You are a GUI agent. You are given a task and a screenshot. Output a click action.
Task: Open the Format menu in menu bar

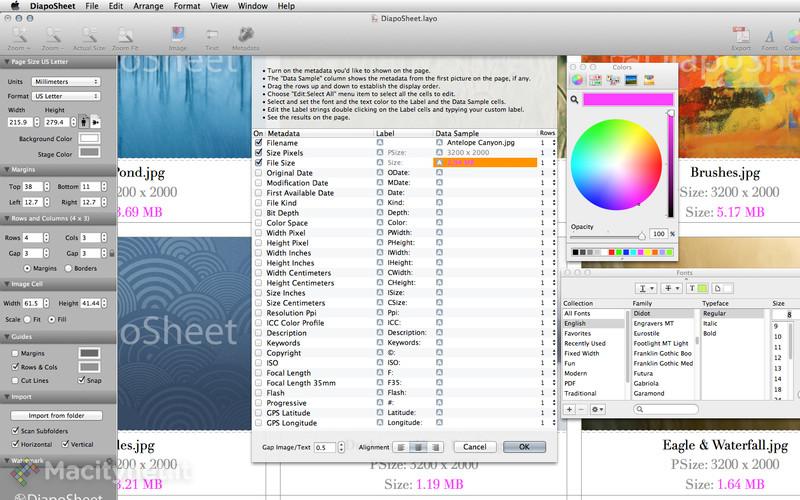[186, 6]
